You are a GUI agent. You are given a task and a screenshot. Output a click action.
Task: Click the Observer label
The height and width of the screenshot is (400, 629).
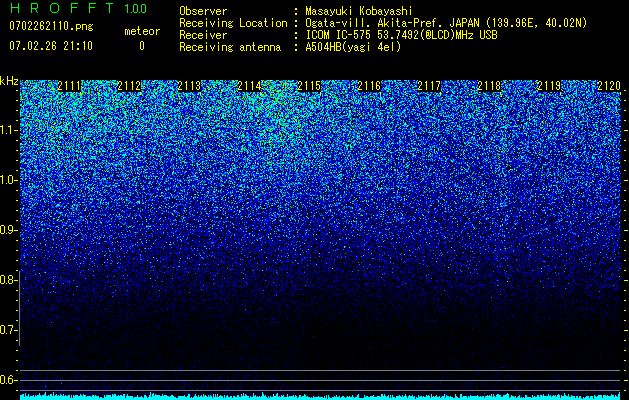point(203,11)
